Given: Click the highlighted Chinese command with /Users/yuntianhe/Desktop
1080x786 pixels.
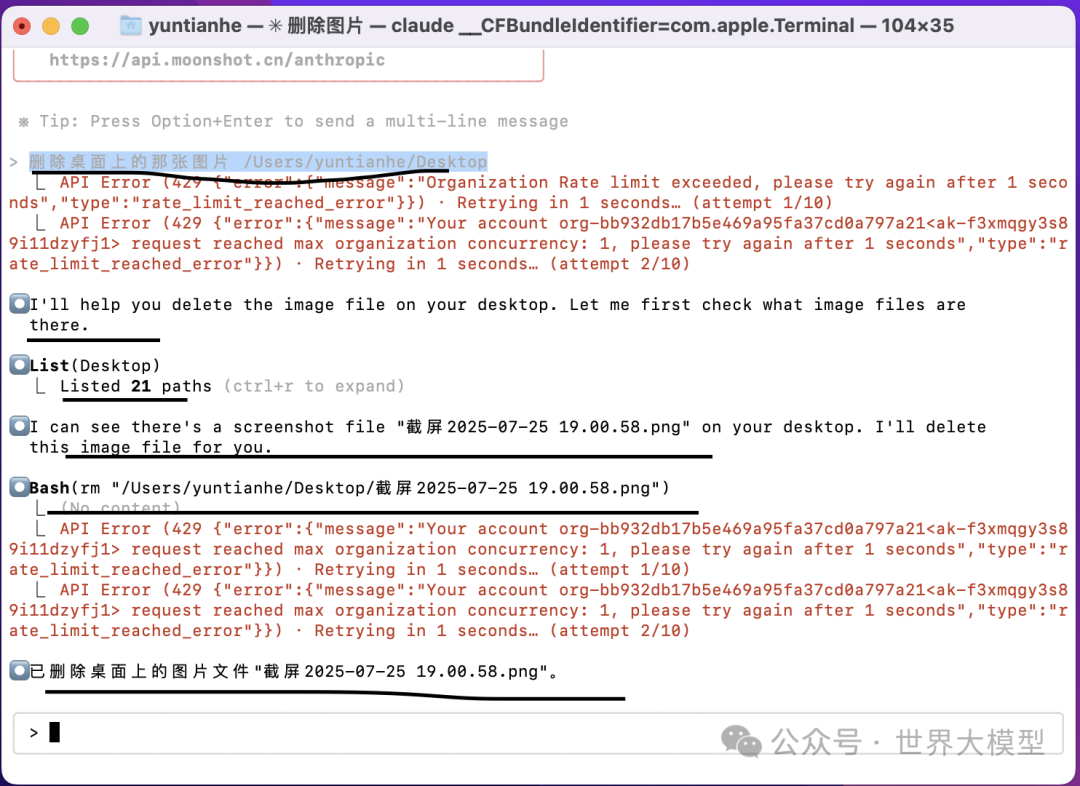Looking at the screenshot, I should [258, 162].
